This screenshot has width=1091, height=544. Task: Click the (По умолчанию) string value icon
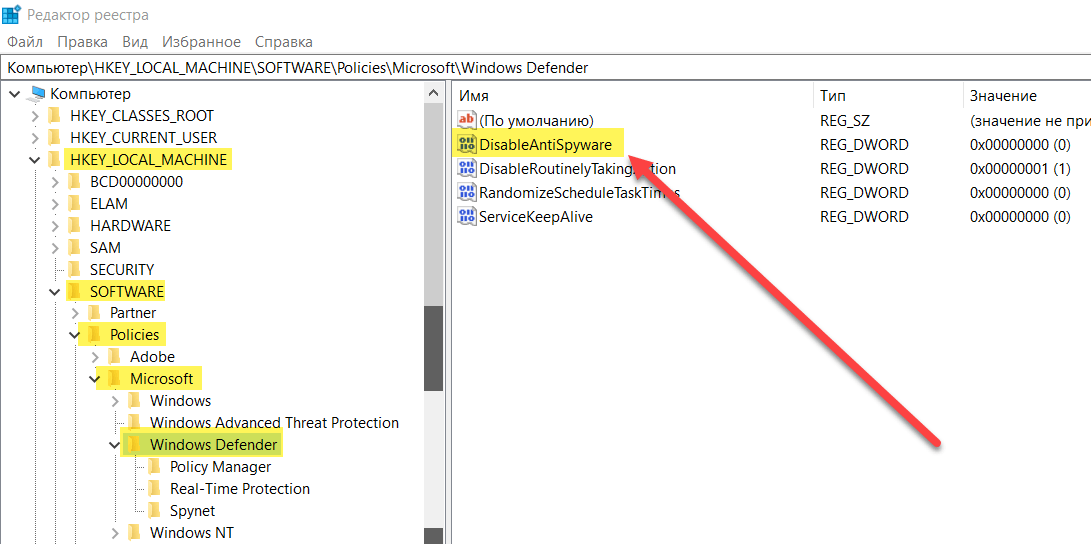pos(466,120)
